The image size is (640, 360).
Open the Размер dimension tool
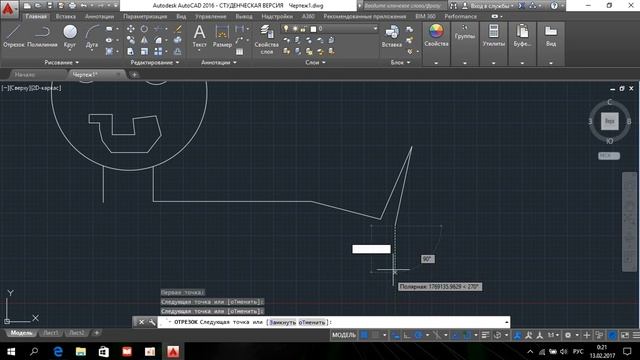click(x=222, y=36)
